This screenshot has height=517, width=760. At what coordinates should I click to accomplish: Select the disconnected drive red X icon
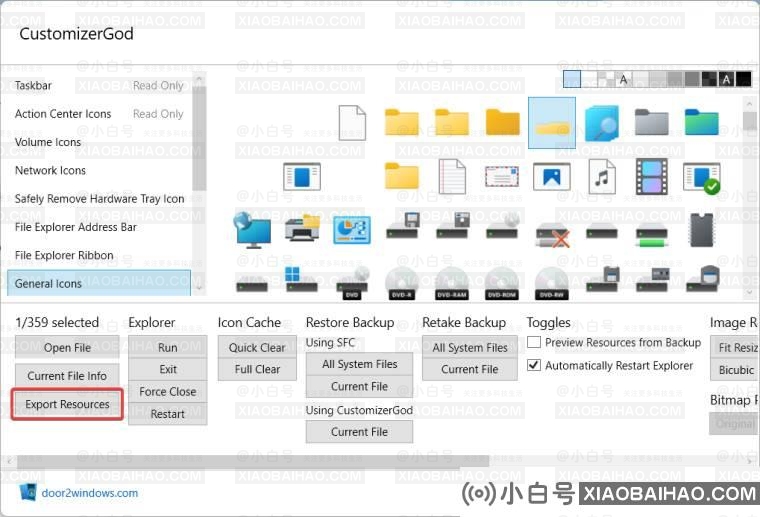click(553, 235)
